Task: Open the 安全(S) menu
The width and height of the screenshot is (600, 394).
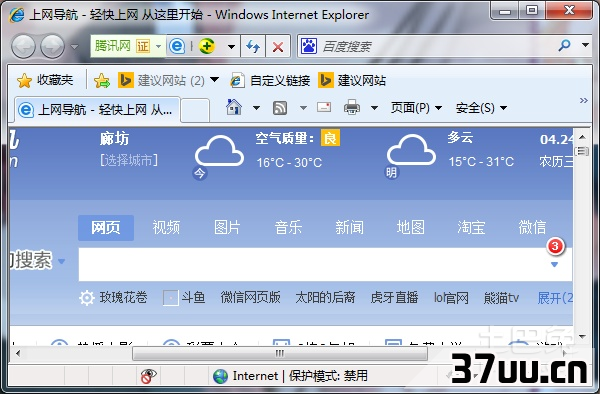Action: [481, 108]
